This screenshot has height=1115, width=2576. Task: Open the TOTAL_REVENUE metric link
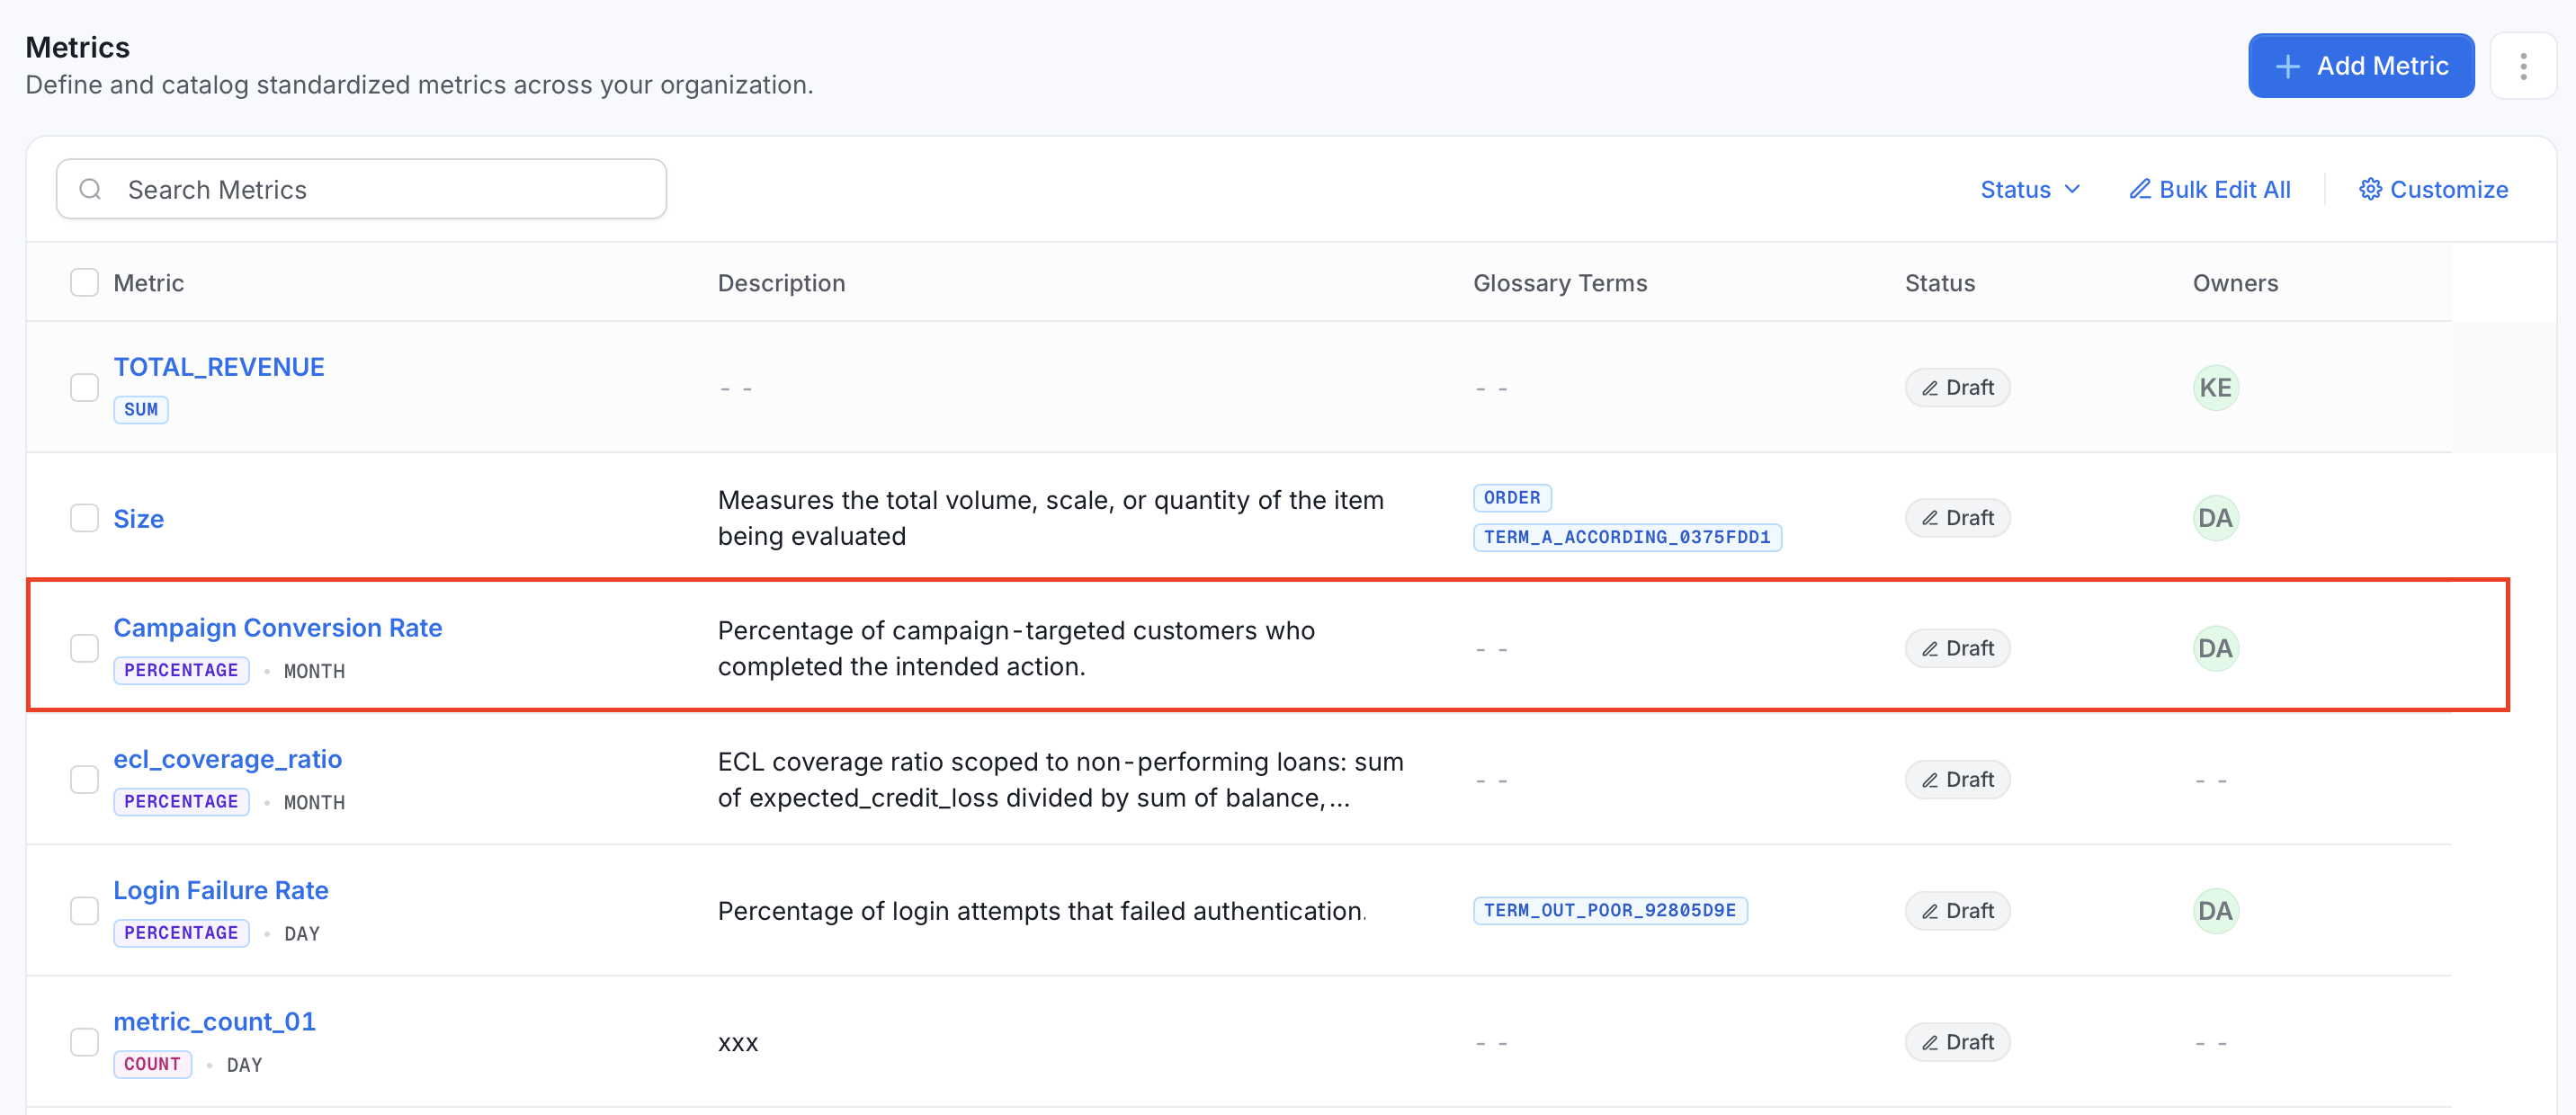[x=219, y=367]
